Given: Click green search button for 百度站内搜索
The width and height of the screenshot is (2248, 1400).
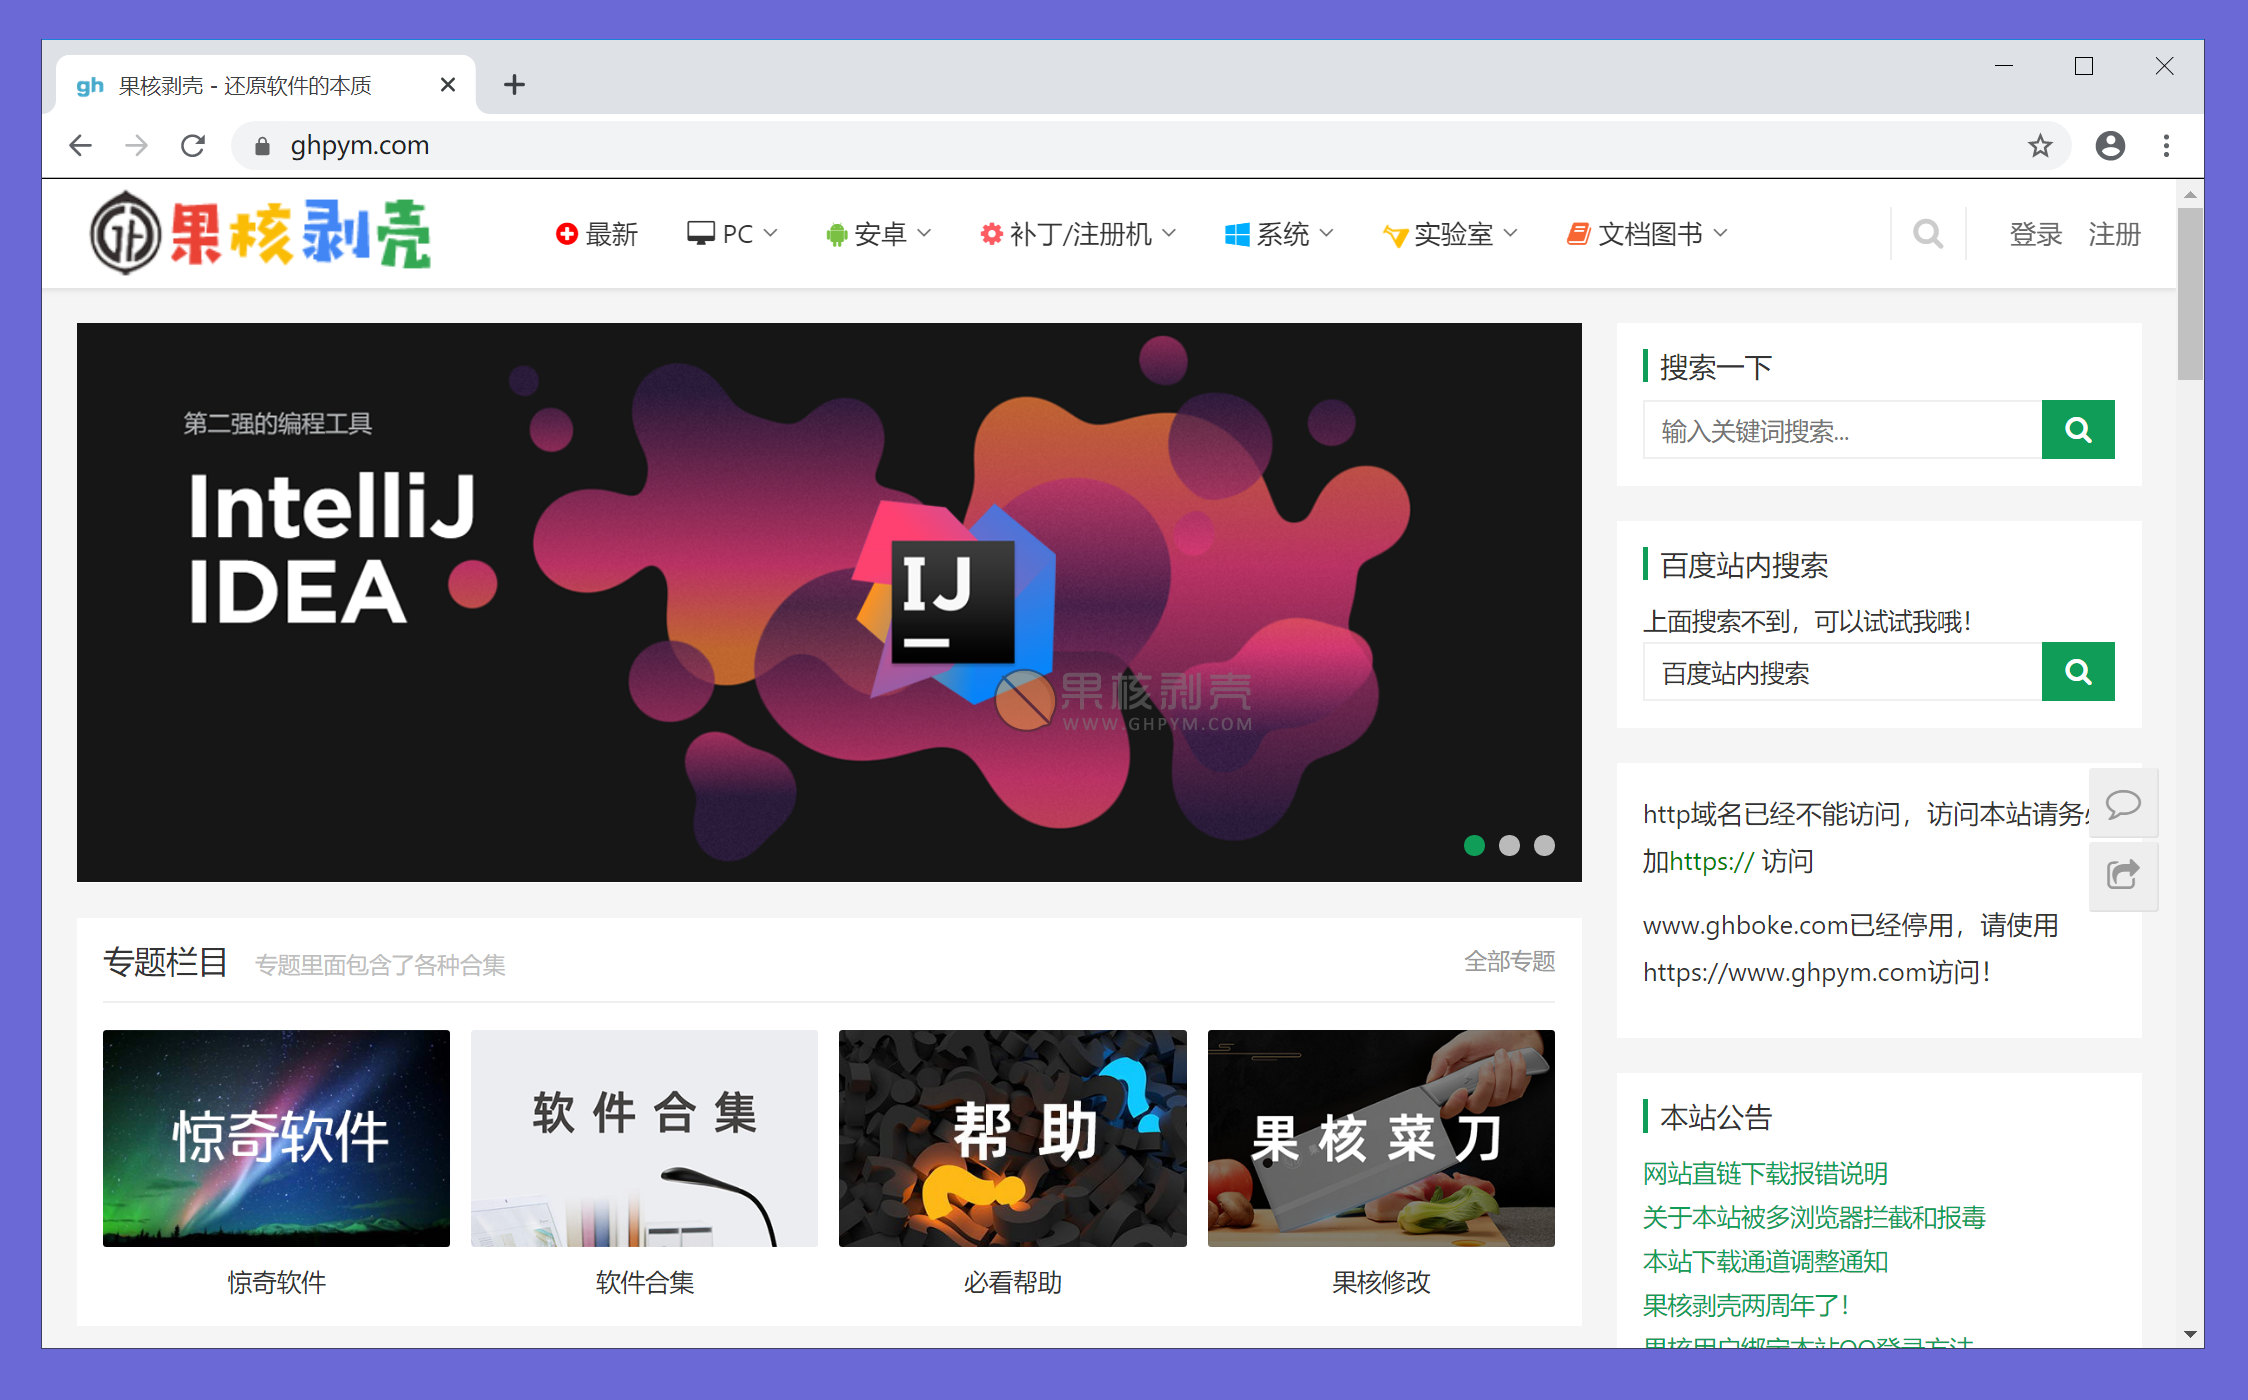Looking at the screenshot, I should pyautogui.click(x=2078, y=672).
